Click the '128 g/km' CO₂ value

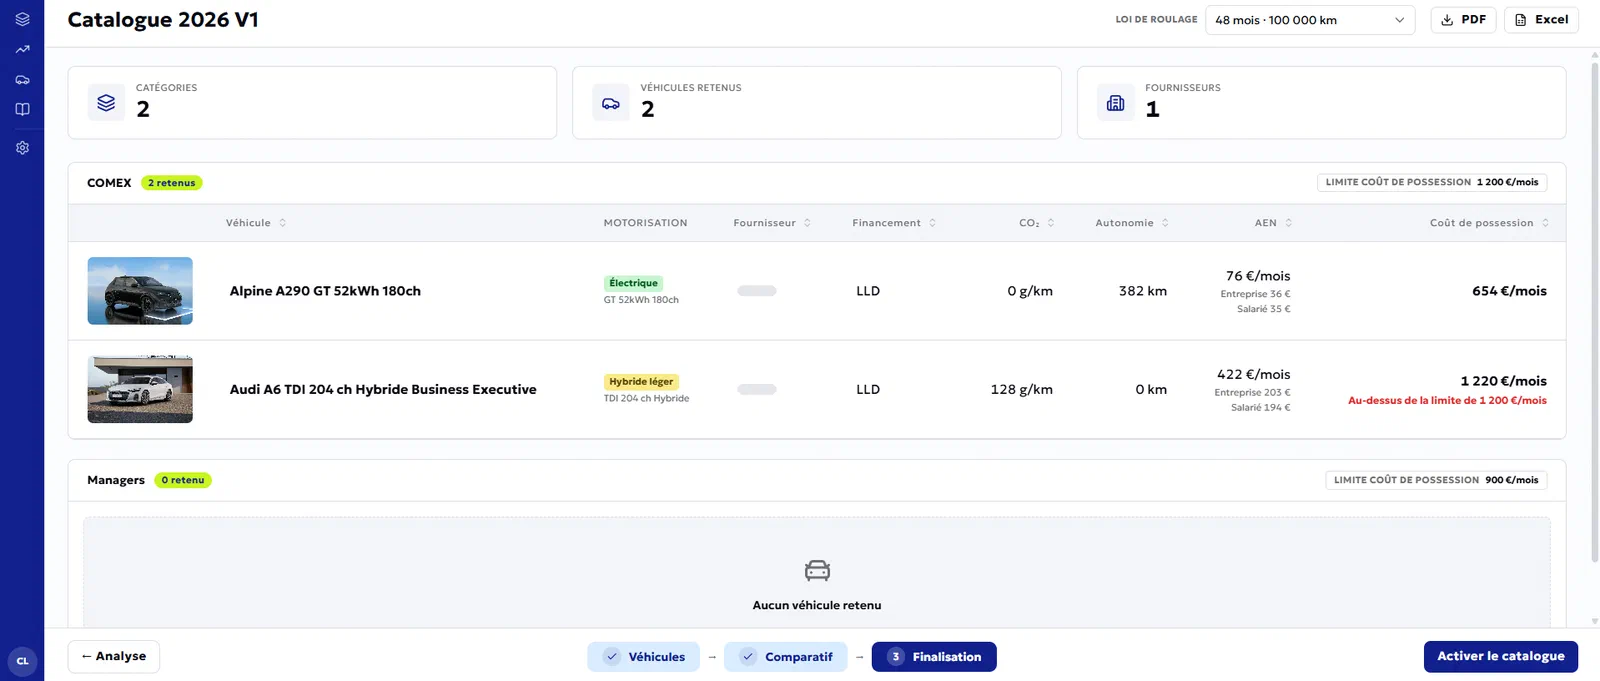pos(1022,389)
